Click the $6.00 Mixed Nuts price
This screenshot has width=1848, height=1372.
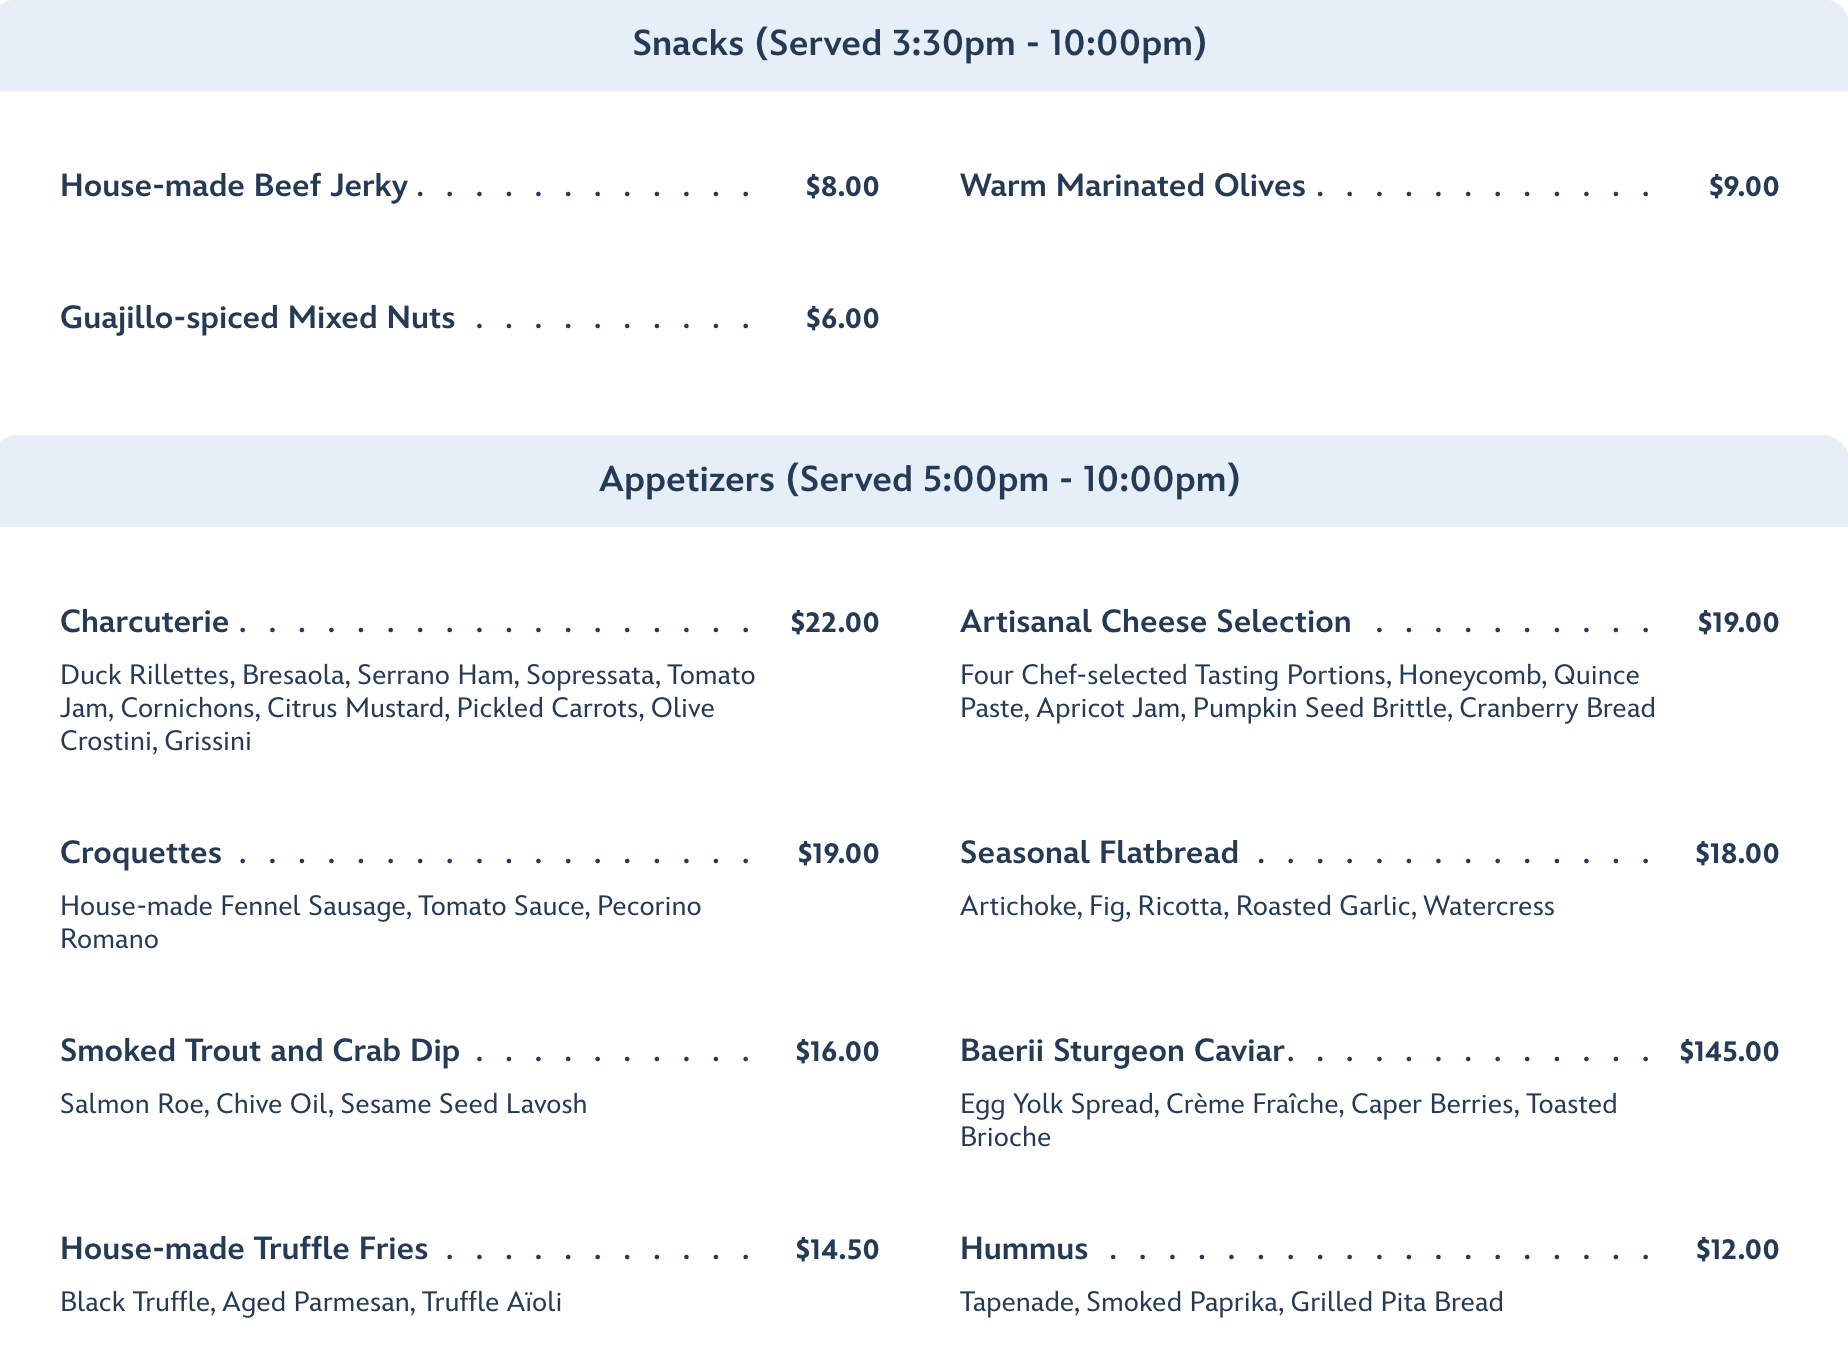coord(842,318)
